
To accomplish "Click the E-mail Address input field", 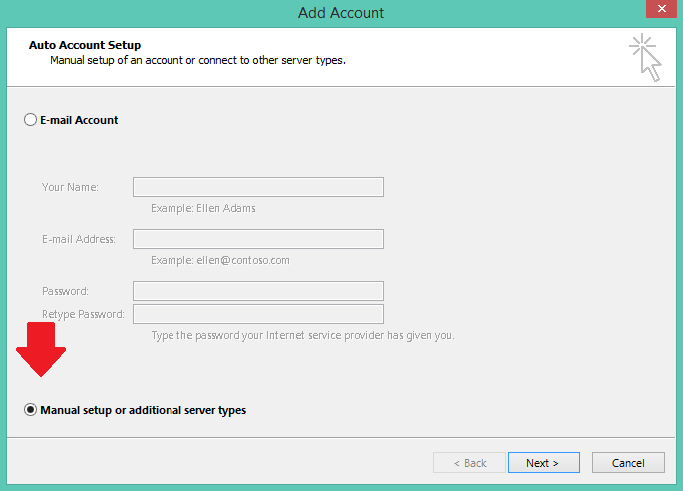I will tap(258, 239).
